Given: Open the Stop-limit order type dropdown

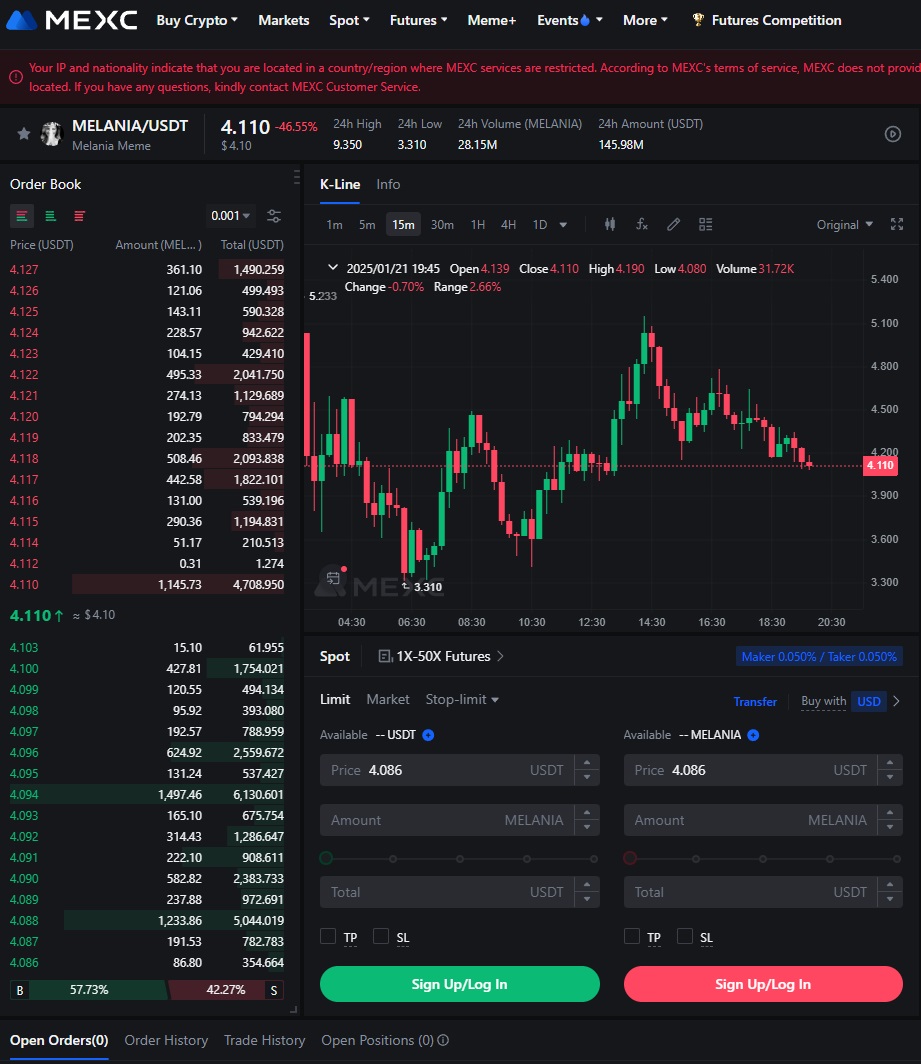Looking at the screenshot, I should [x=462, y=700].
